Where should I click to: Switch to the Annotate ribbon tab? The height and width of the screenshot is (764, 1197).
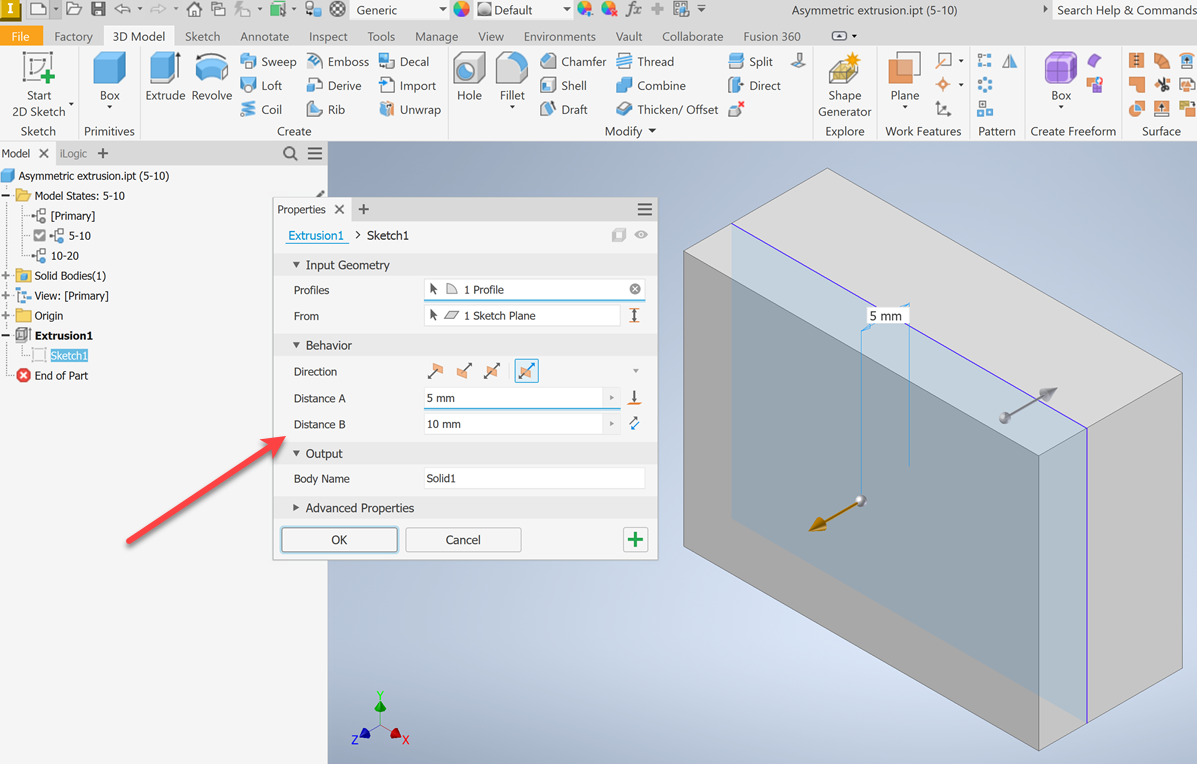tap(263, 36)
